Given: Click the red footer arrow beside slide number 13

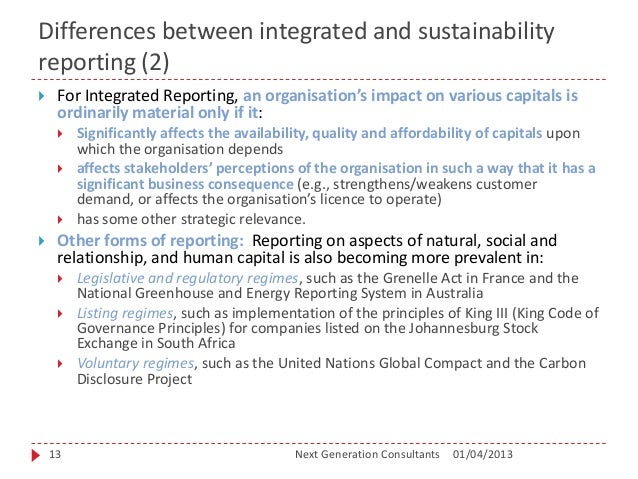Looking at the screenshot, I should [x=35, y=455].
